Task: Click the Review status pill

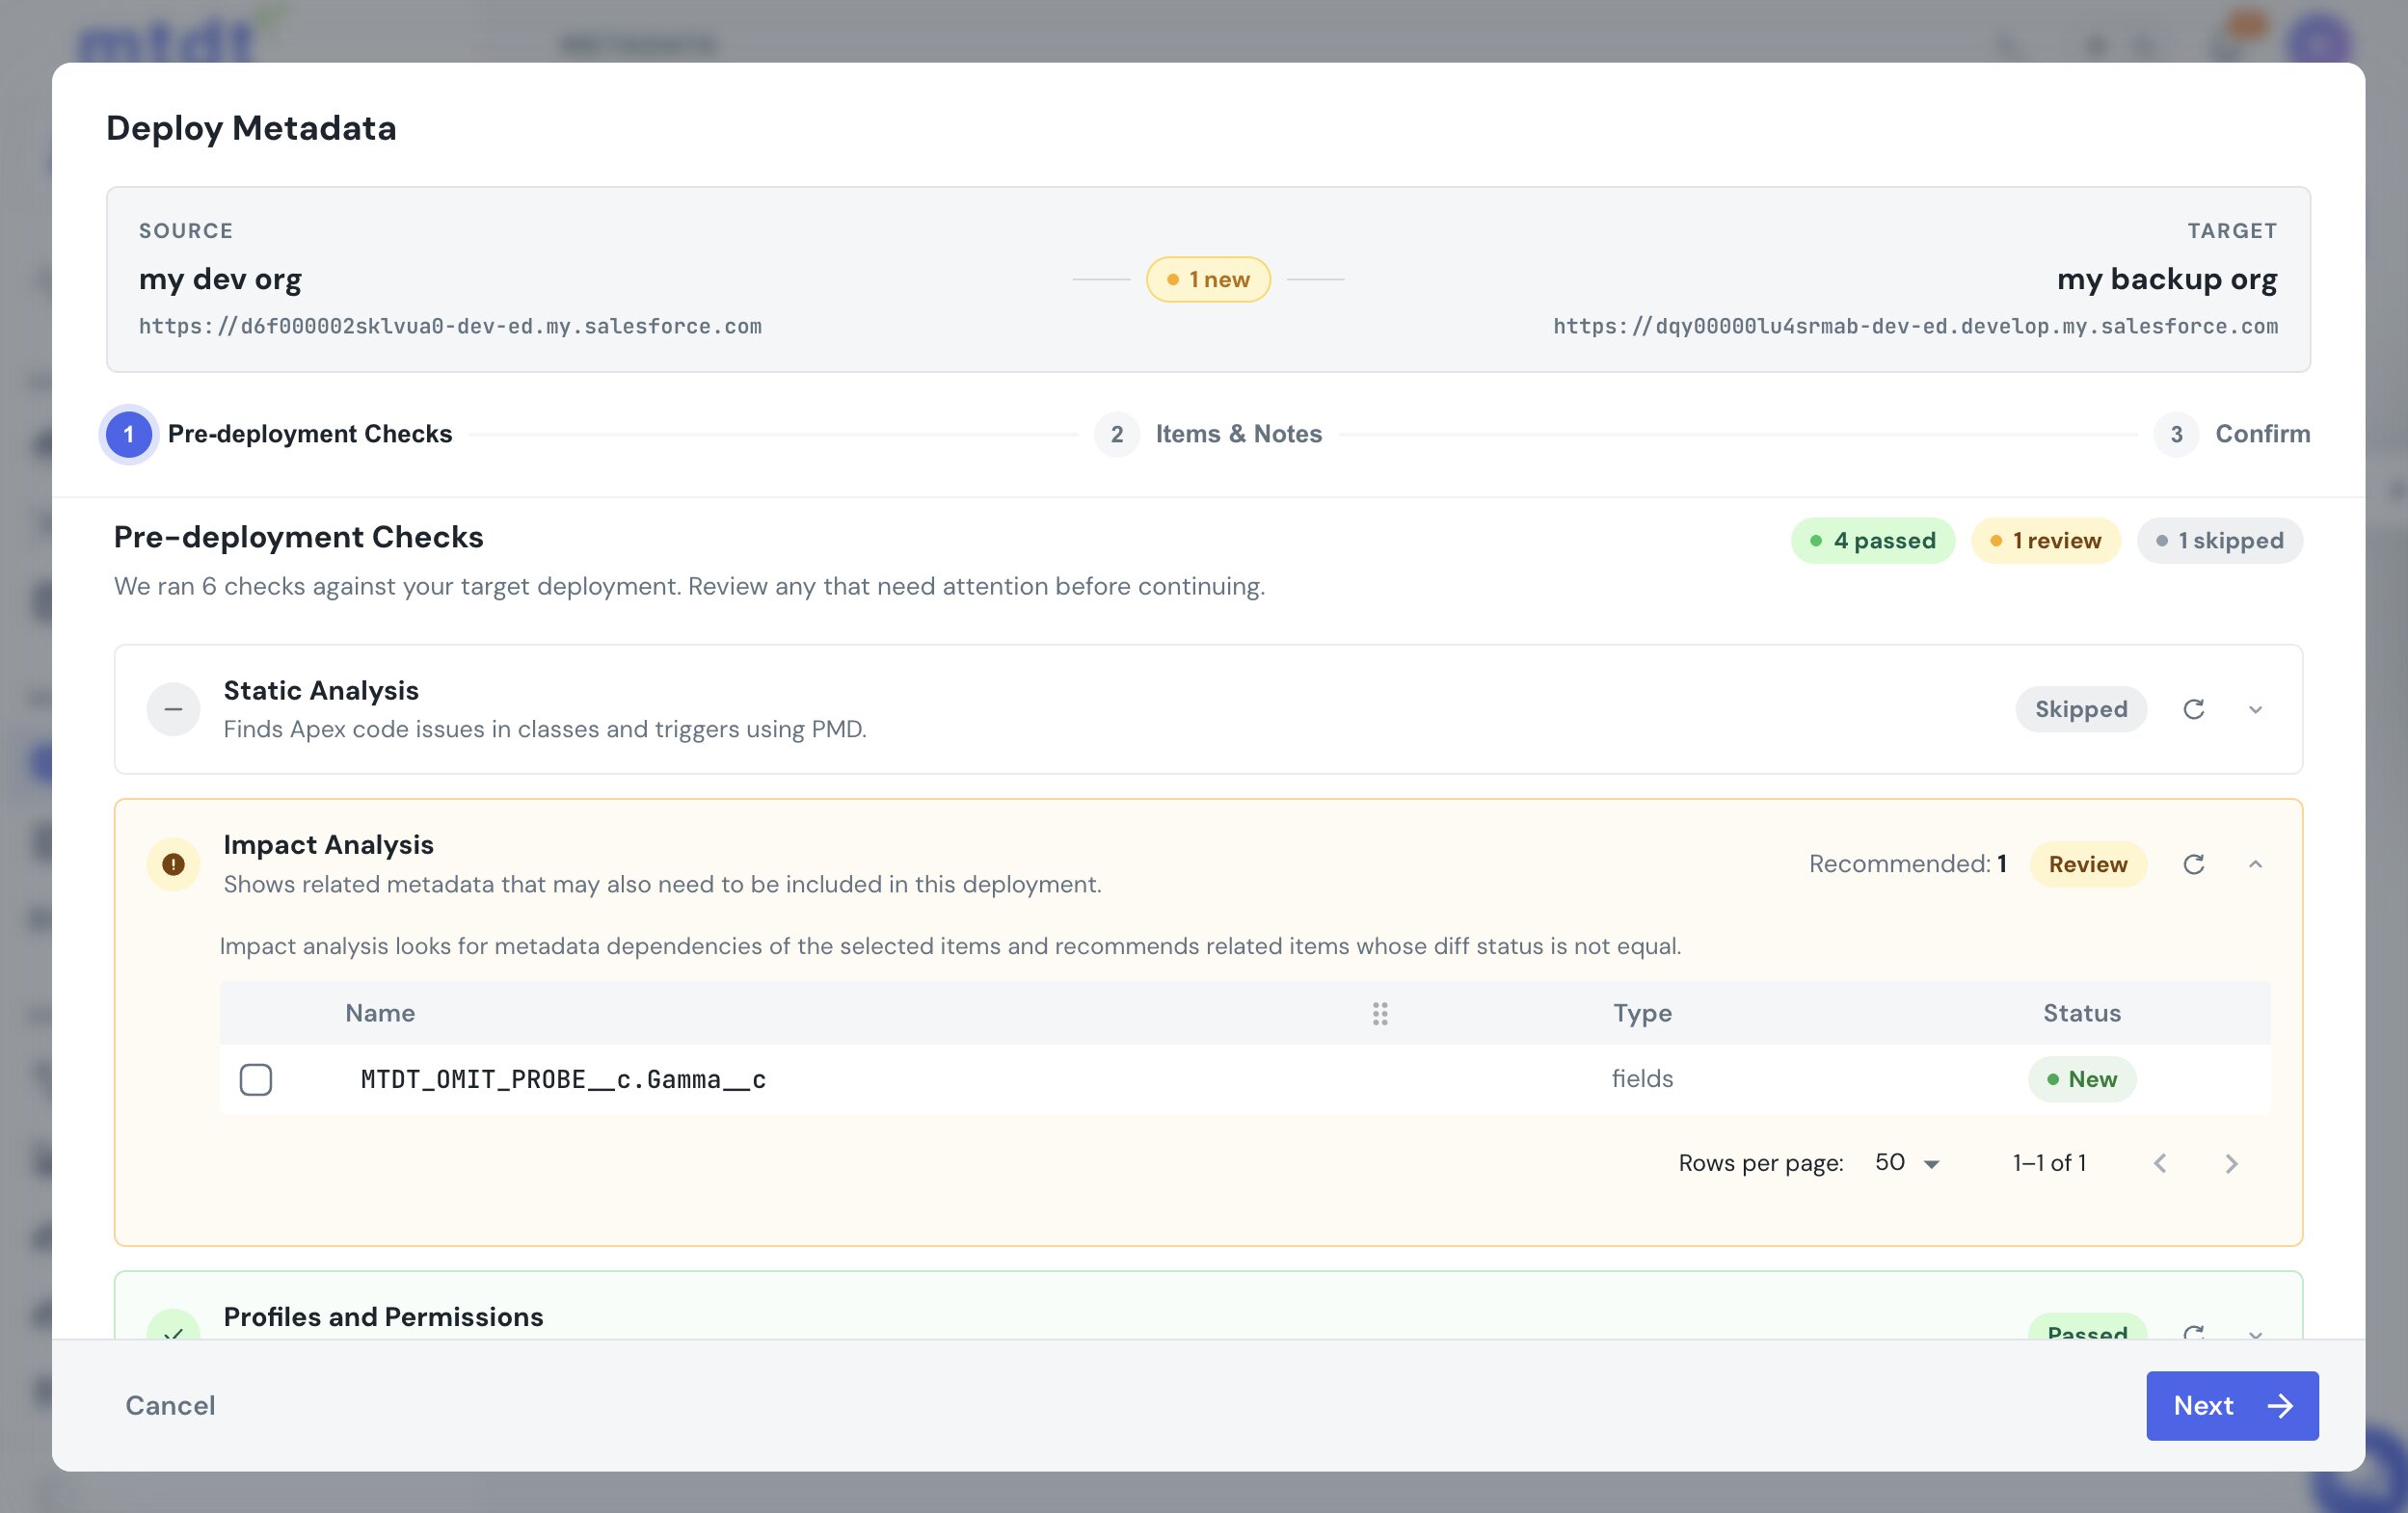Action: tap(2088, 864)
